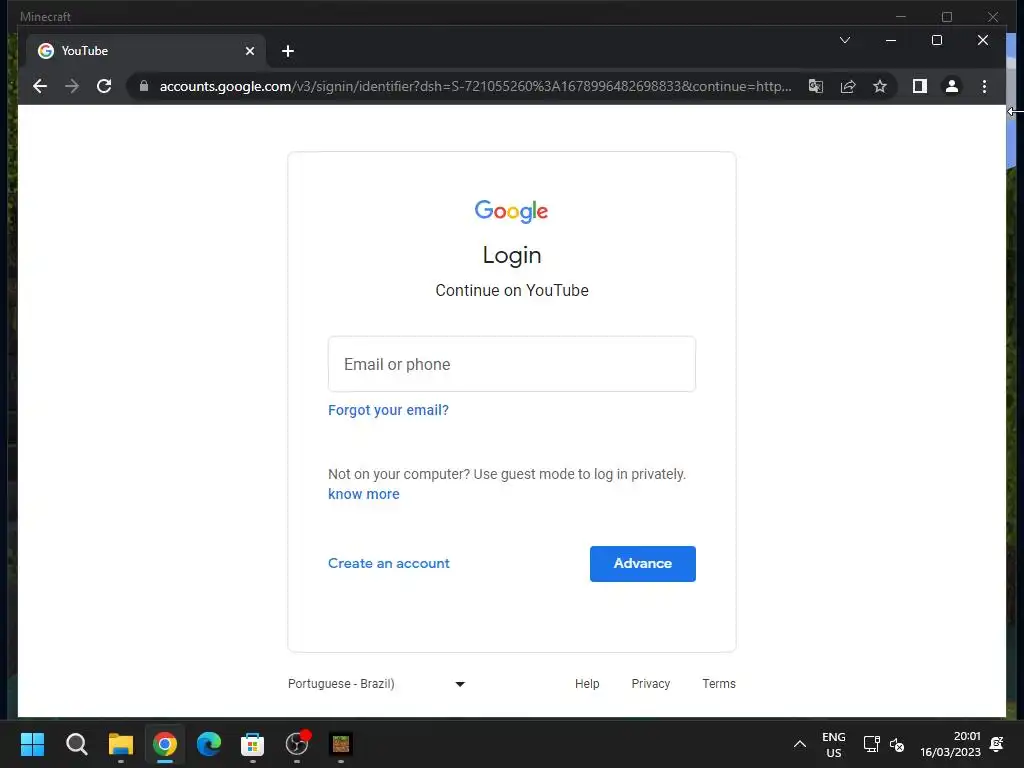This screenshot has width=1024, height=768.
Task: Open File Explorer from the taskbar
Action: click(x=120, y=744)
